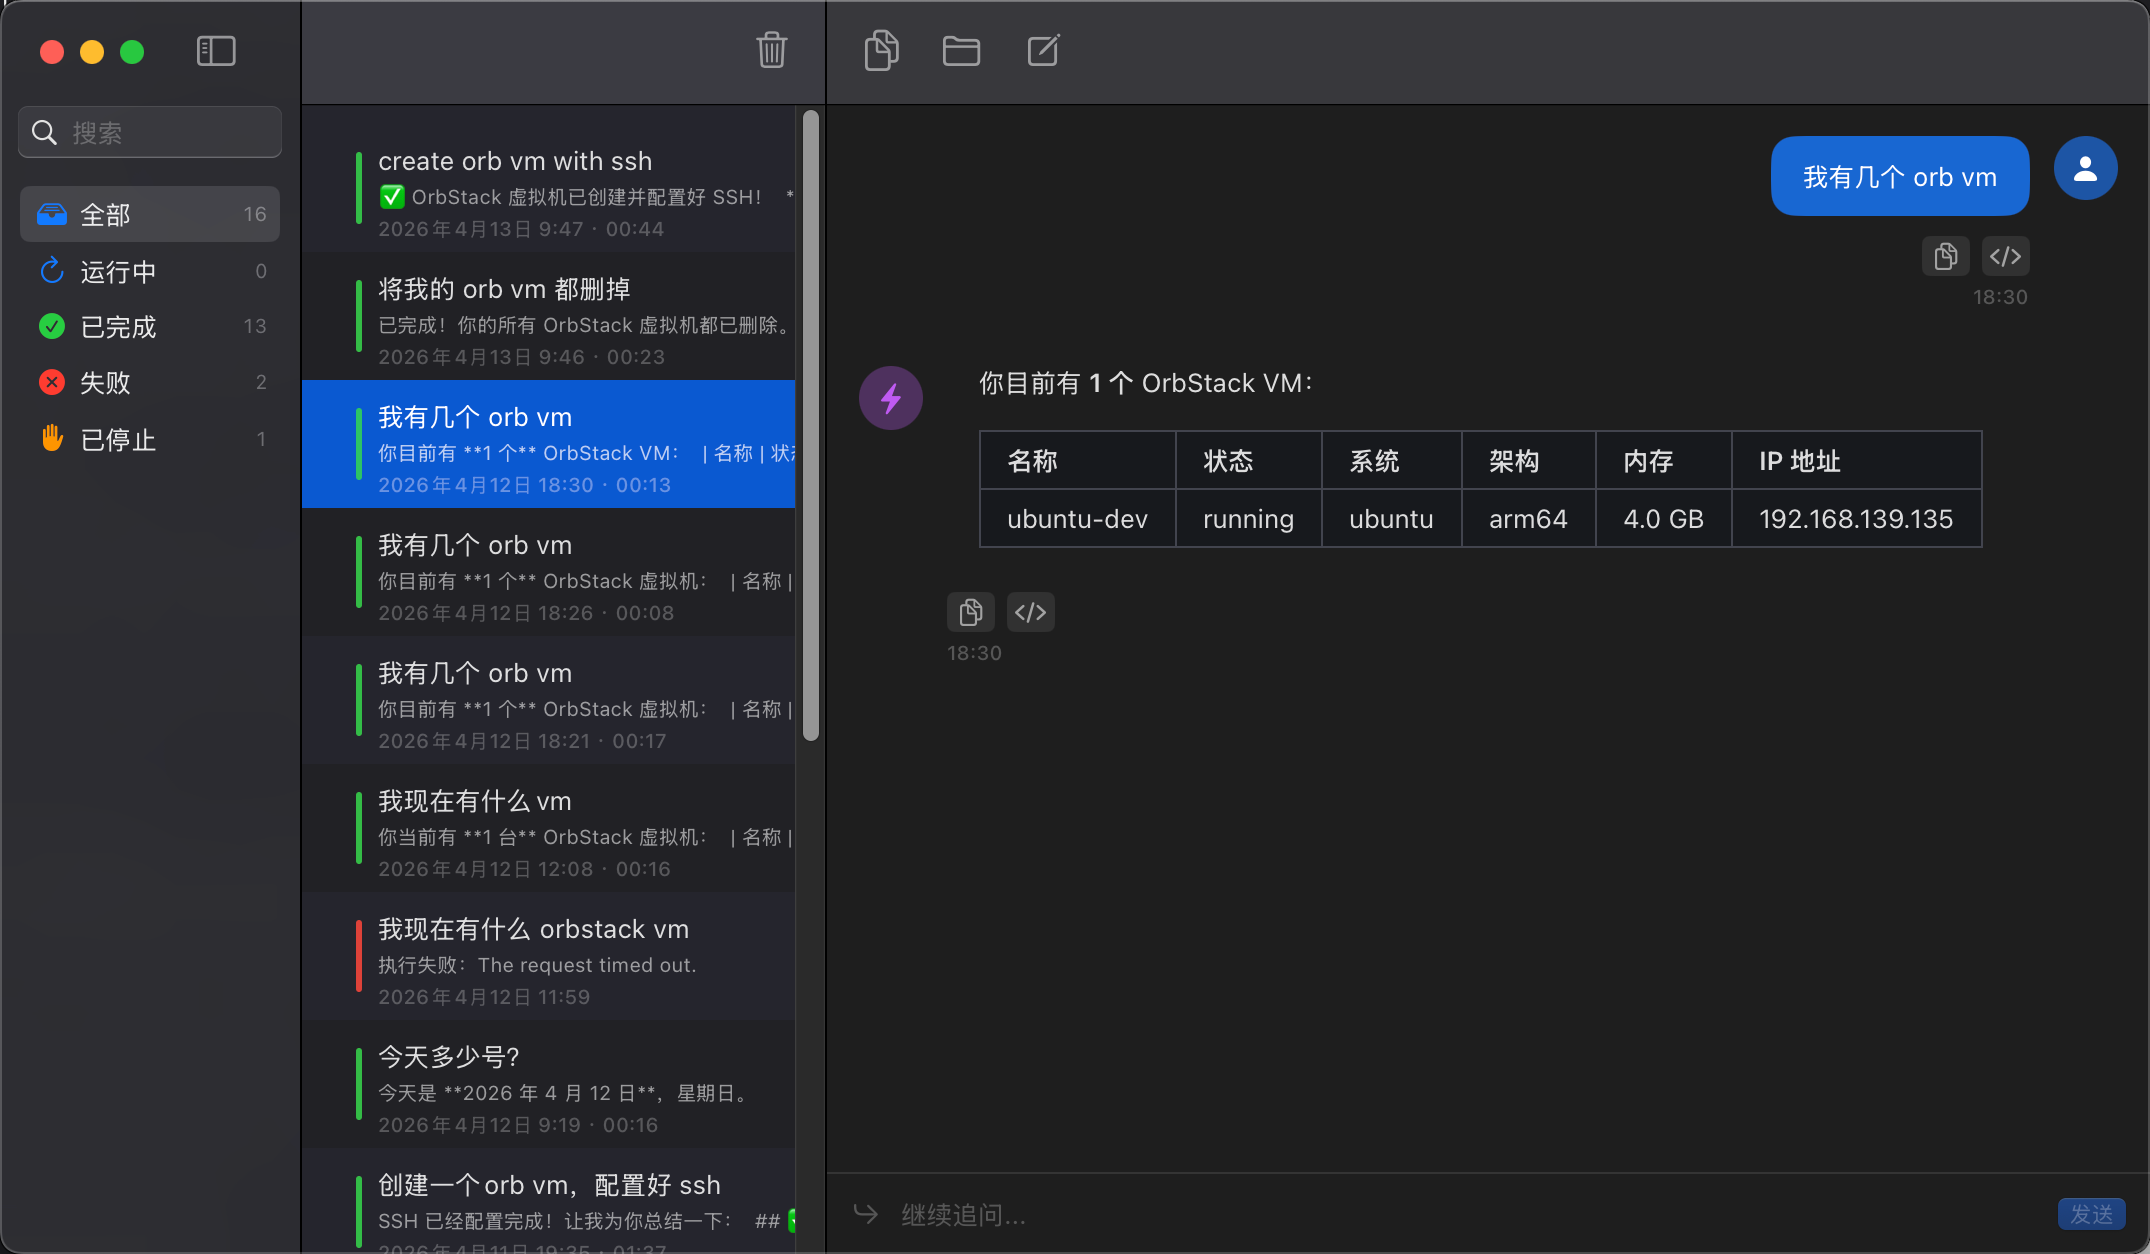The width and height of the screenshot is (2150, 1254).
Task: Click the 'running' status cell
Action: tap(1248, 519)
